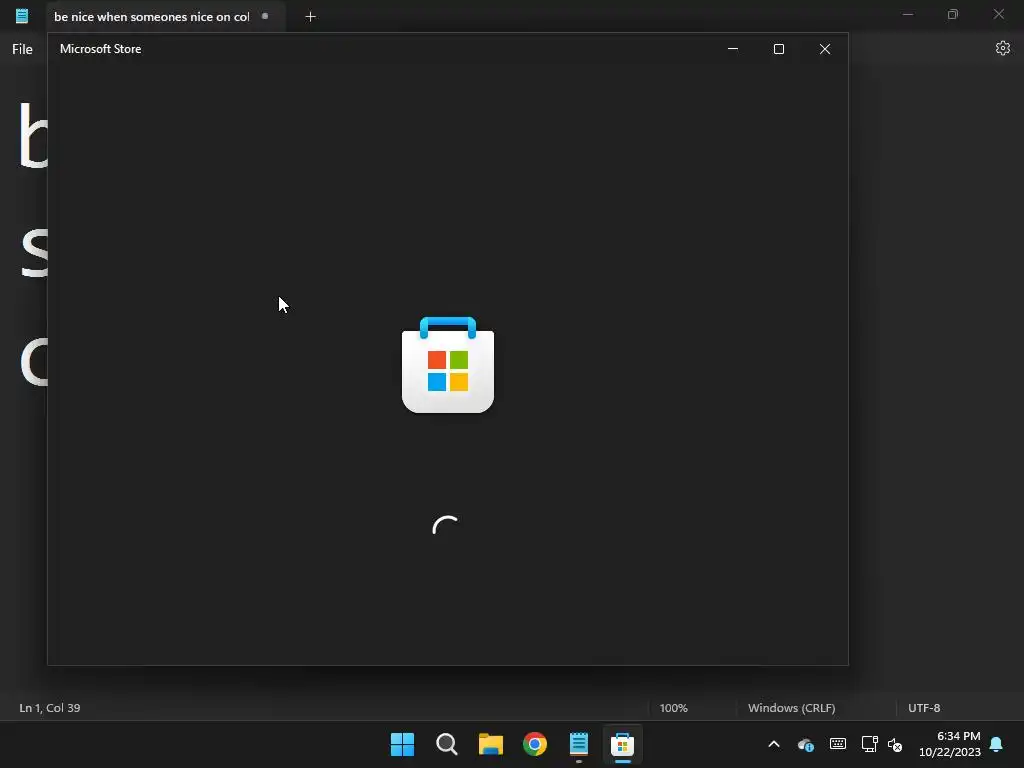Open Google Chrome from taskbar

[x=535, y=744]
